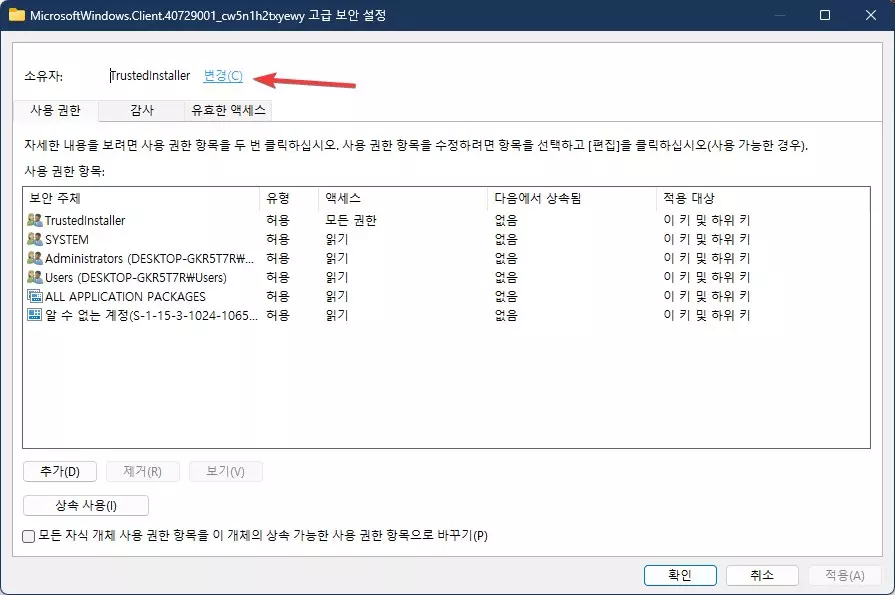Click the 보기(V) button

[x=225, y=472]
